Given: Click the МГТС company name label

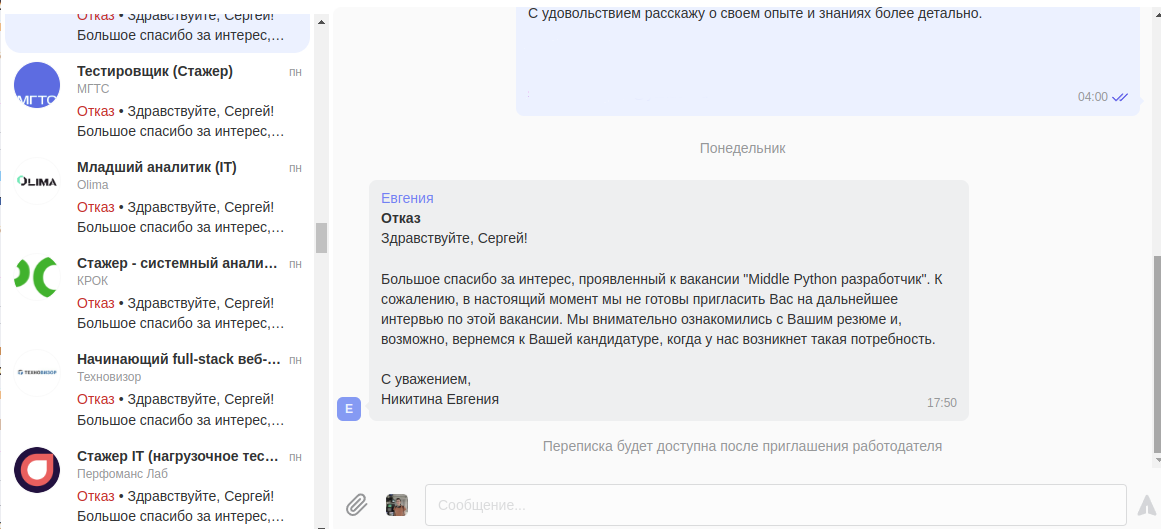Looking at the screenshot, I should (x=93, y=89).
